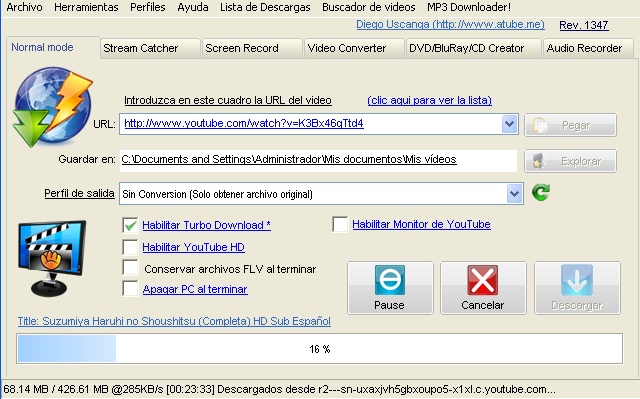Open the Archivo menu
640x399 pixels.
24,7
